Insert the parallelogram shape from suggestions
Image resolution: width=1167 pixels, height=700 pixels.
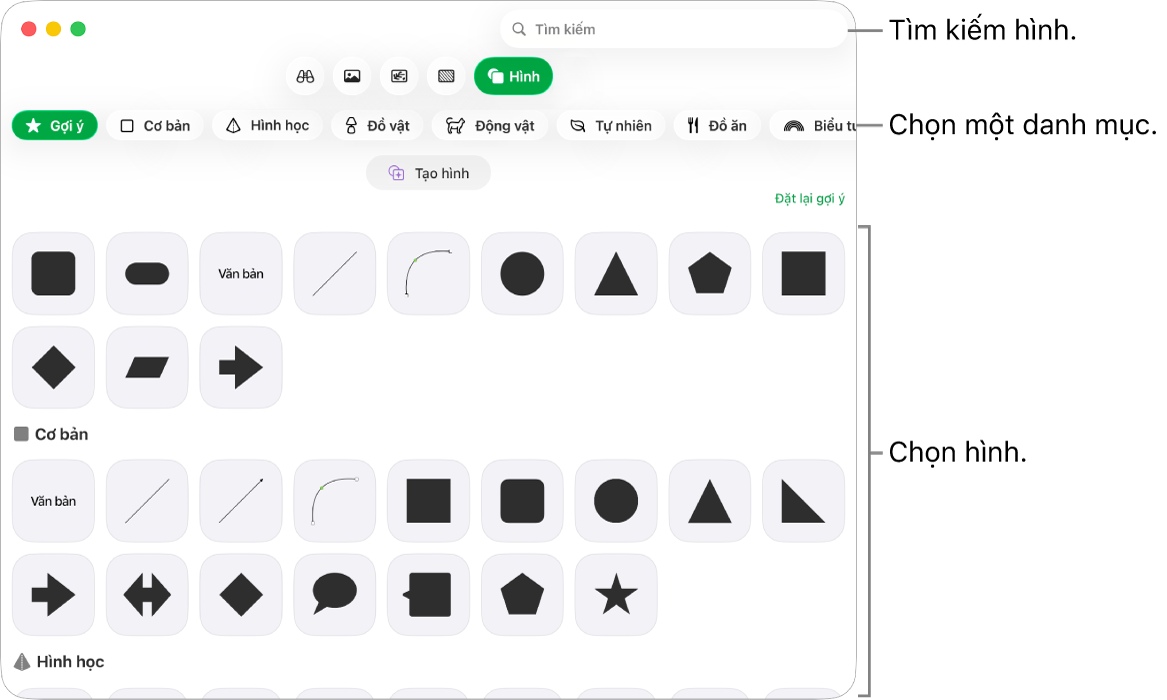(147, 367)
